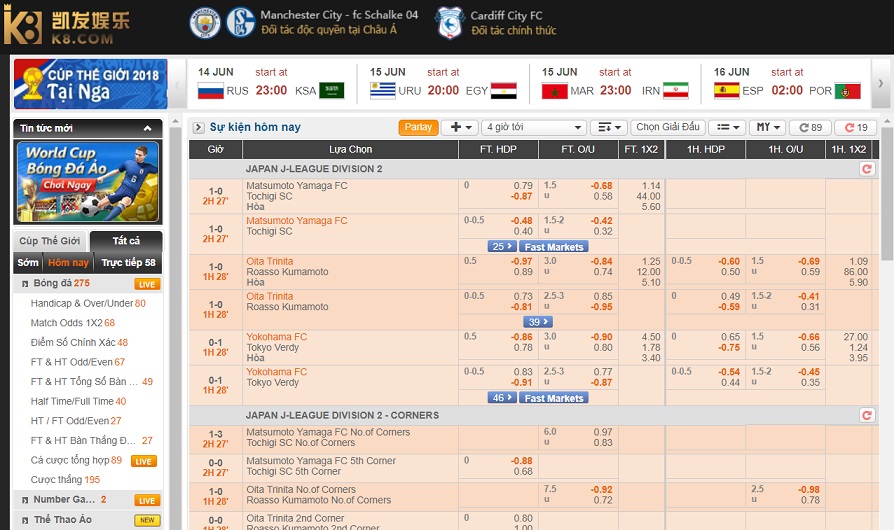
Task: Open the MY odds type dropdown
Action: coord(768,128)
